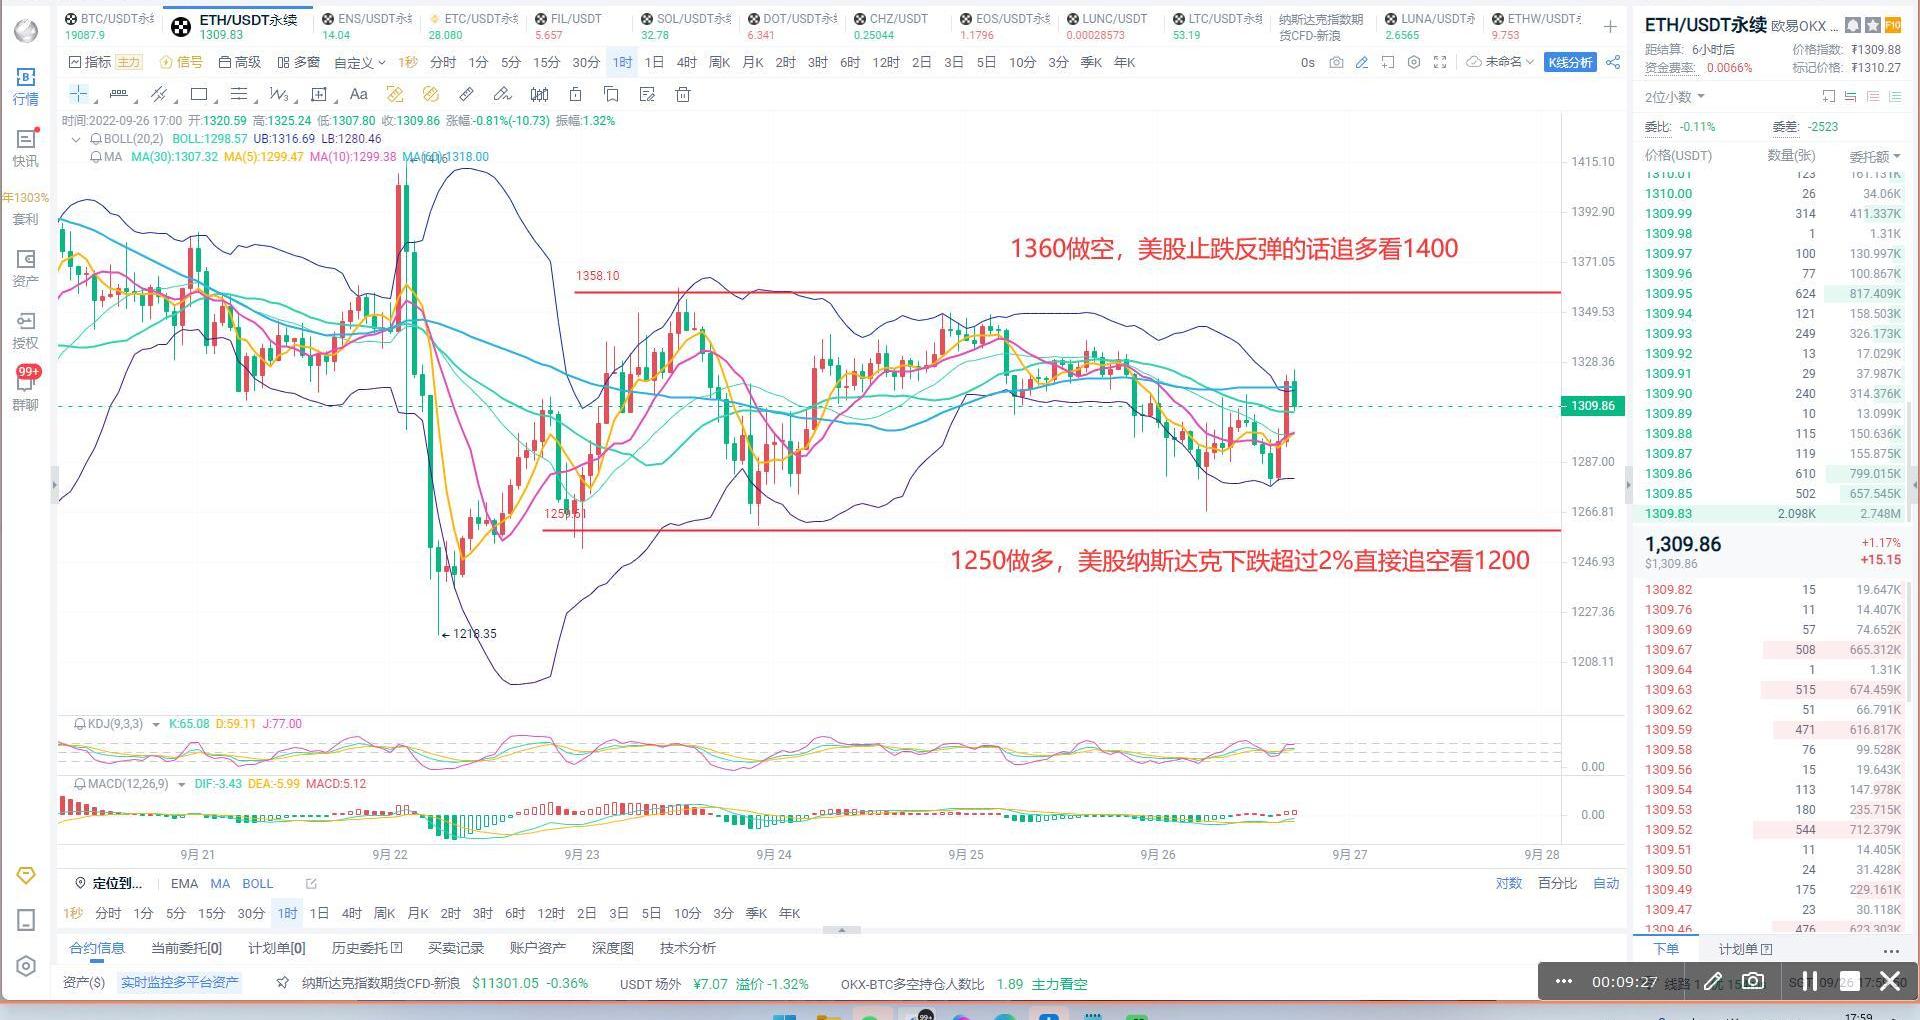Select the 15分 timeframe in top bar

point(546,62)
